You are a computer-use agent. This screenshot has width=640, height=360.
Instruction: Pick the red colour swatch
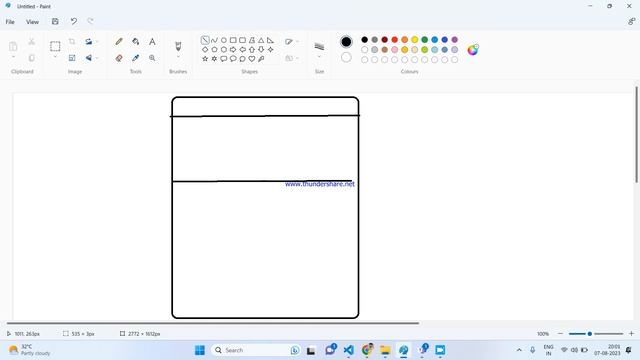[395, 40]
